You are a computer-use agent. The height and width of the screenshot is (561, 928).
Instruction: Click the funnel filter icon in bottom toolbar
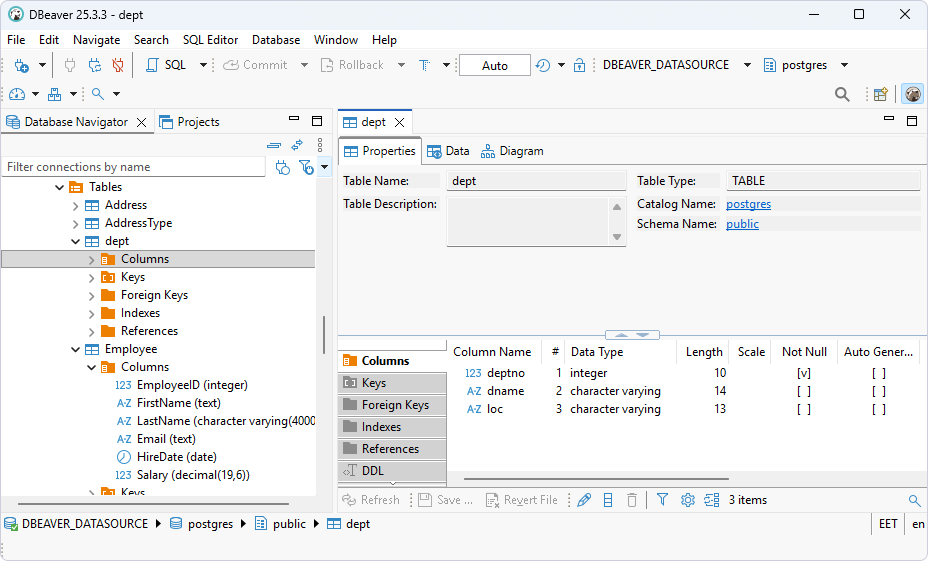click(x=662, y=500)
